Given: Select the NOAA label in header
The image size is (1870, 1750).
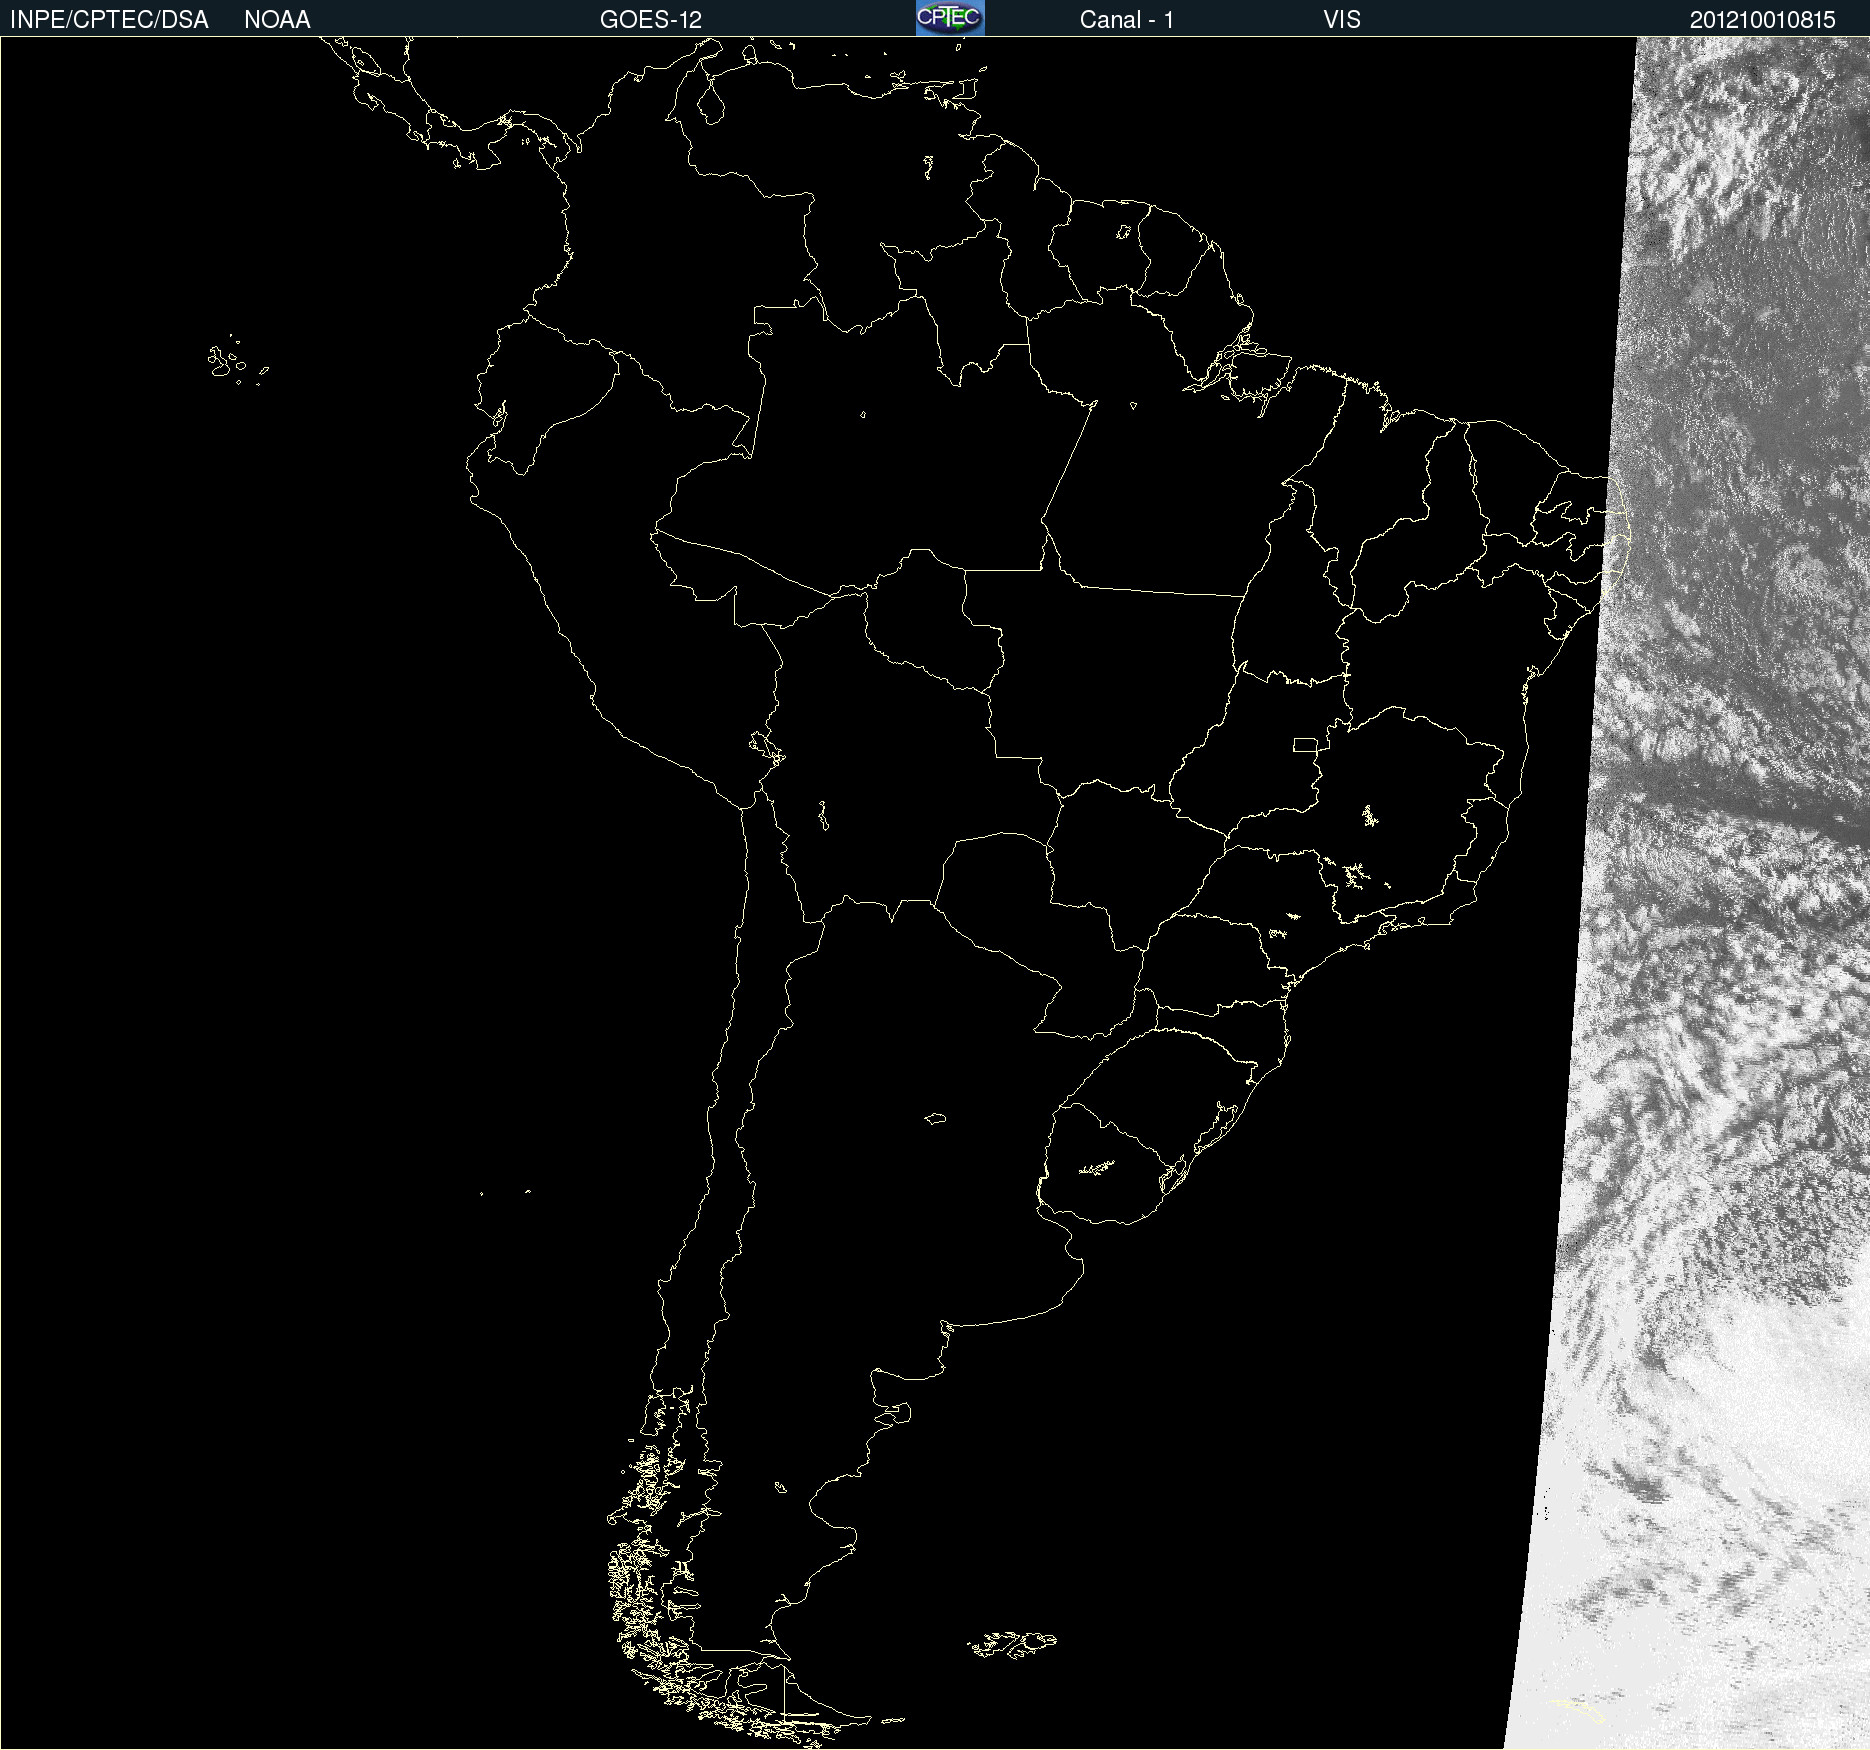Looking at the screenshot, I should pos(277,20).
